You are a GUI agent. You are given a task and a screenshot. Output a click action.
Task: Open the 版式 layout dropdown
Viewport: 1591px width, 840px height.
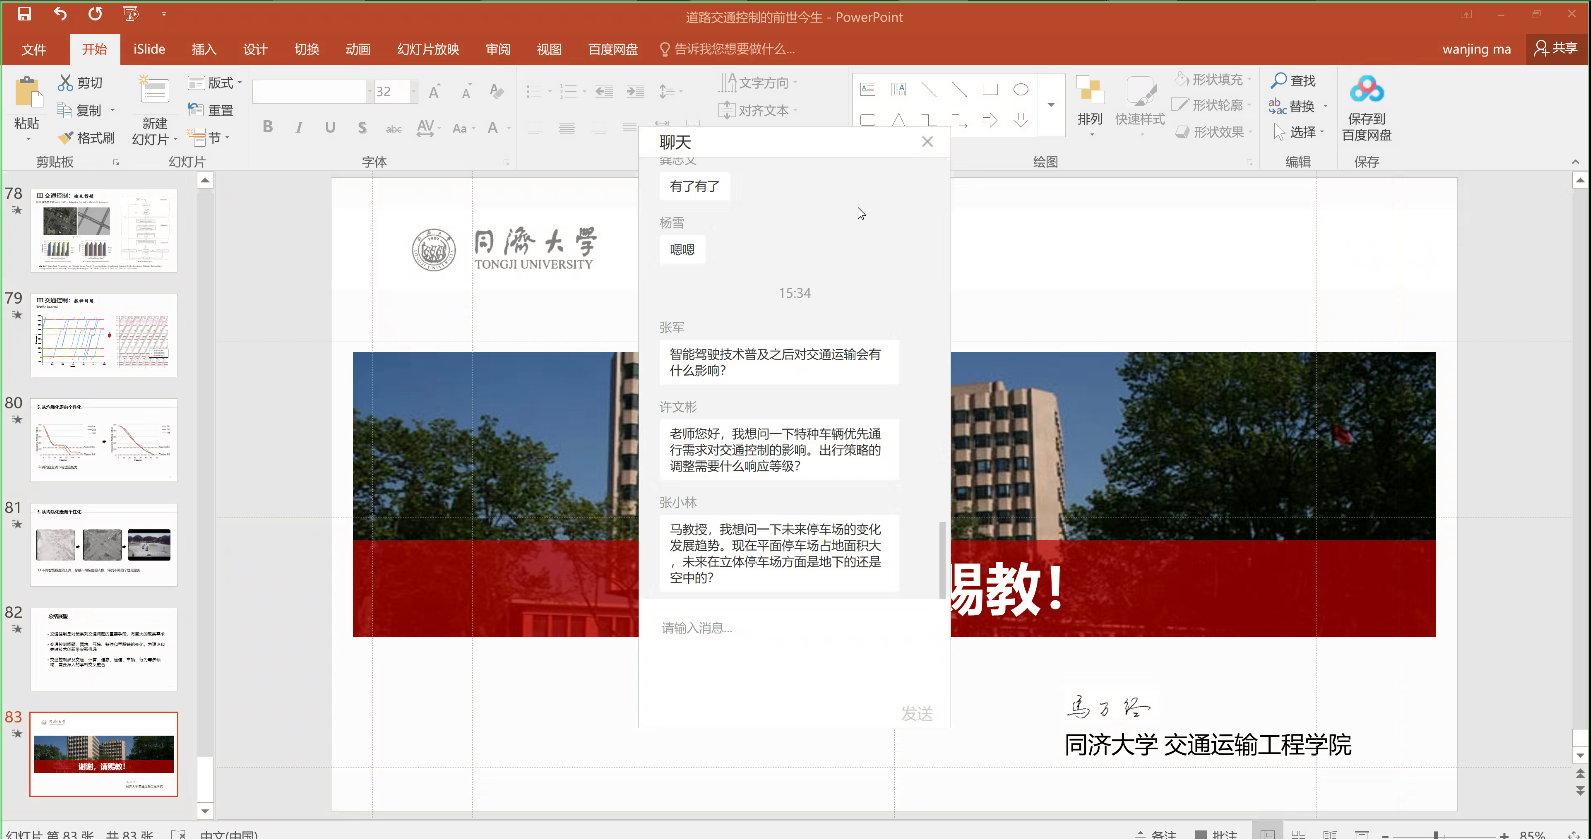(215, 83)
